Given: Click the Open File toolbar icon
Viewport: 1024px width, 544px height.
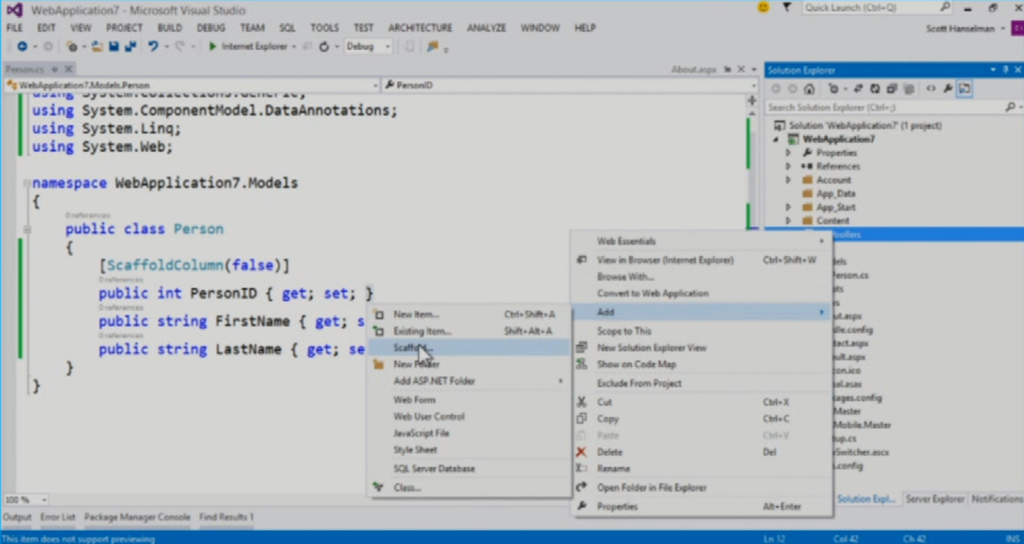Looking at the screenshot, I should click(x=97, y=46).
